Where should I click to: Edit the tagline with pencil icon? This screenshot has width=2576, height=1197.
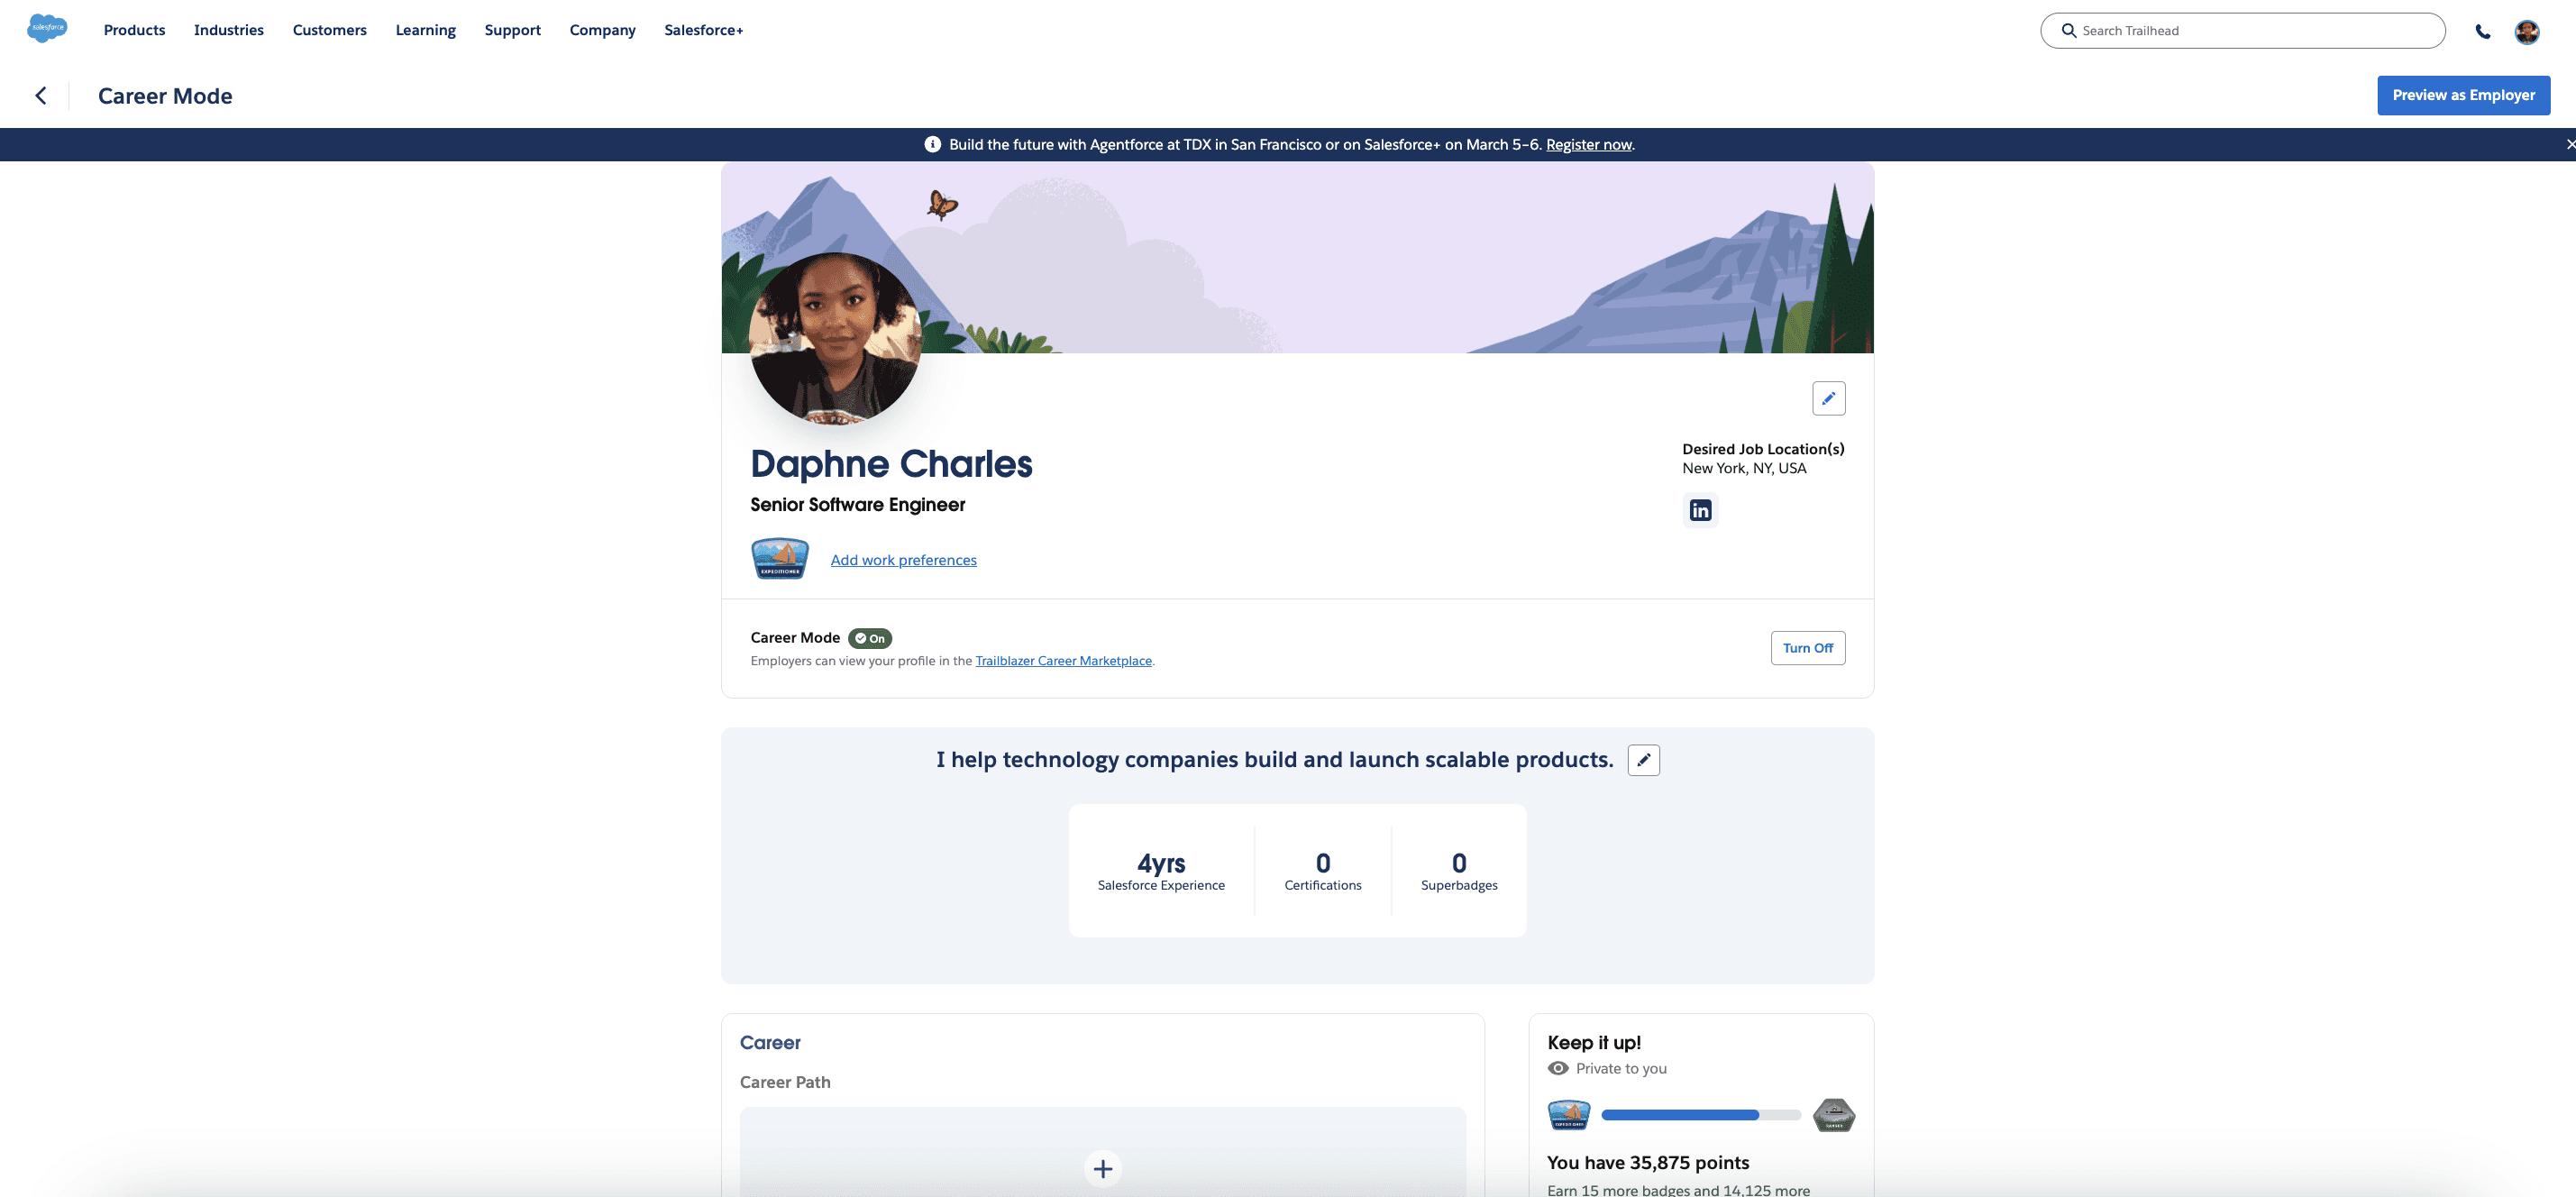(x=1643, y=760)
